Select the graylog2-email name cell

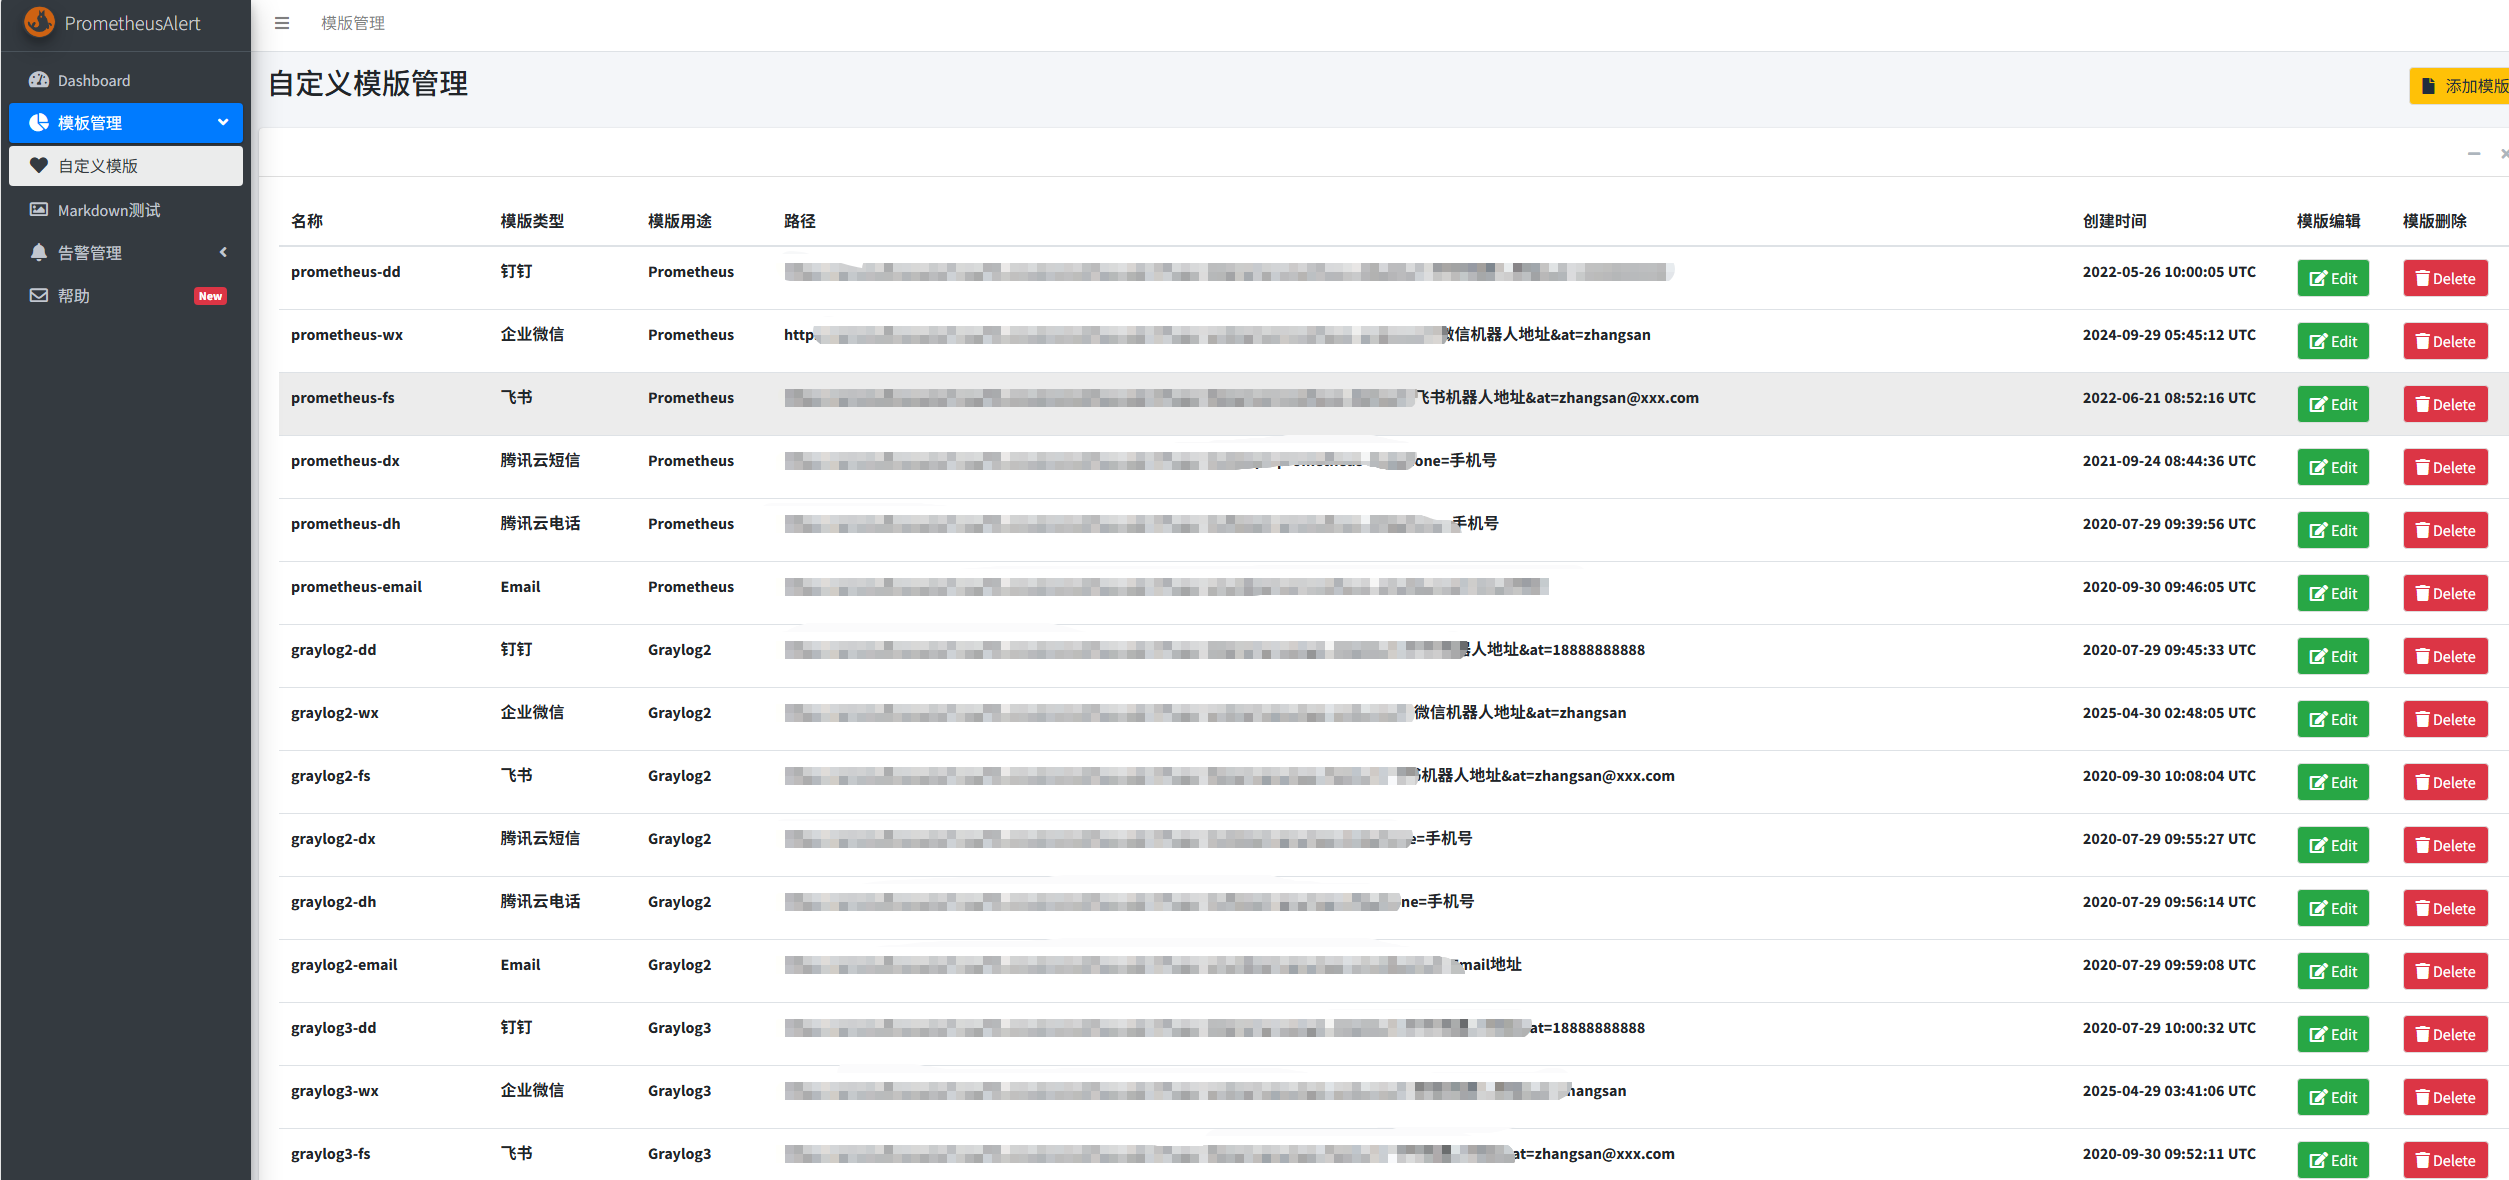[x=344, y=965]
